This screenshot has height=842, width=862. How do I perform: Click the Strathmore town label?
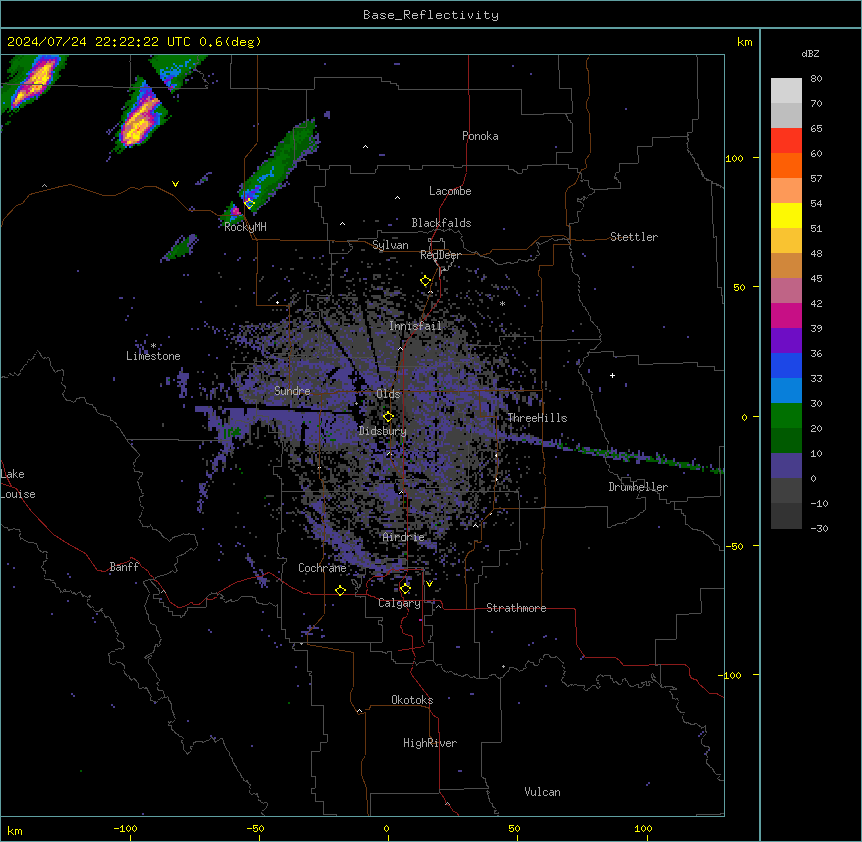tap(516, 608)
